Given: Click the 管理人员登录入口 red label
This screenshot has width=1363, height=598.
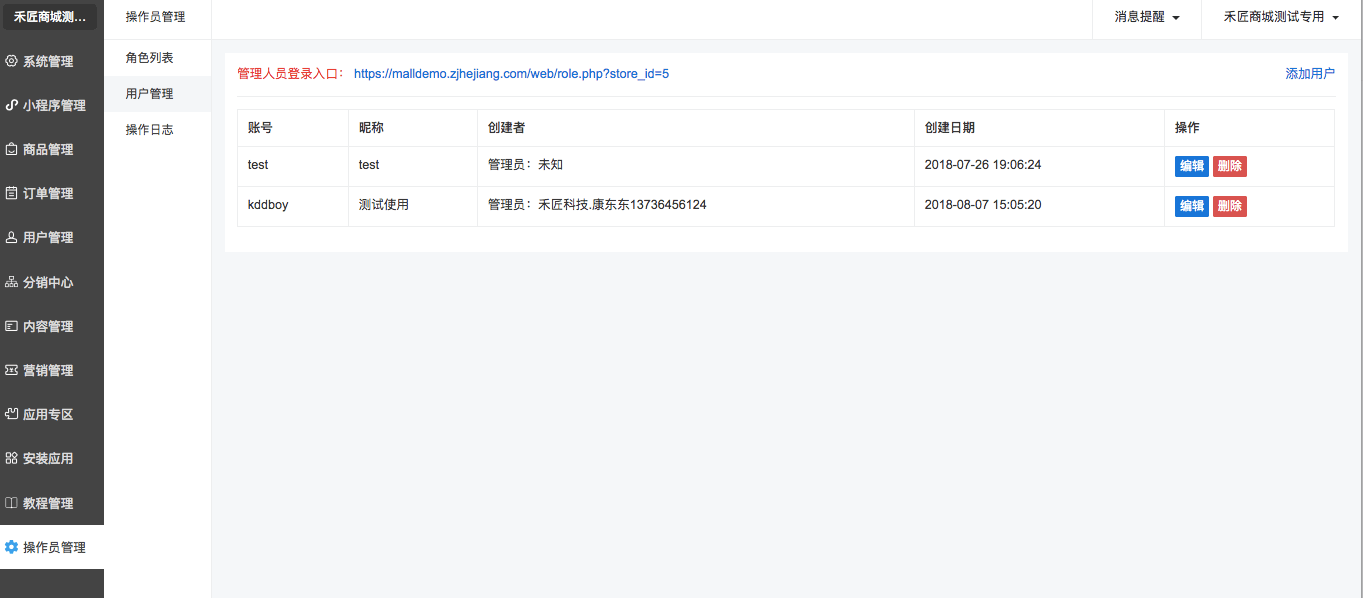Looking at the screenshot, I should click(291, 74).
